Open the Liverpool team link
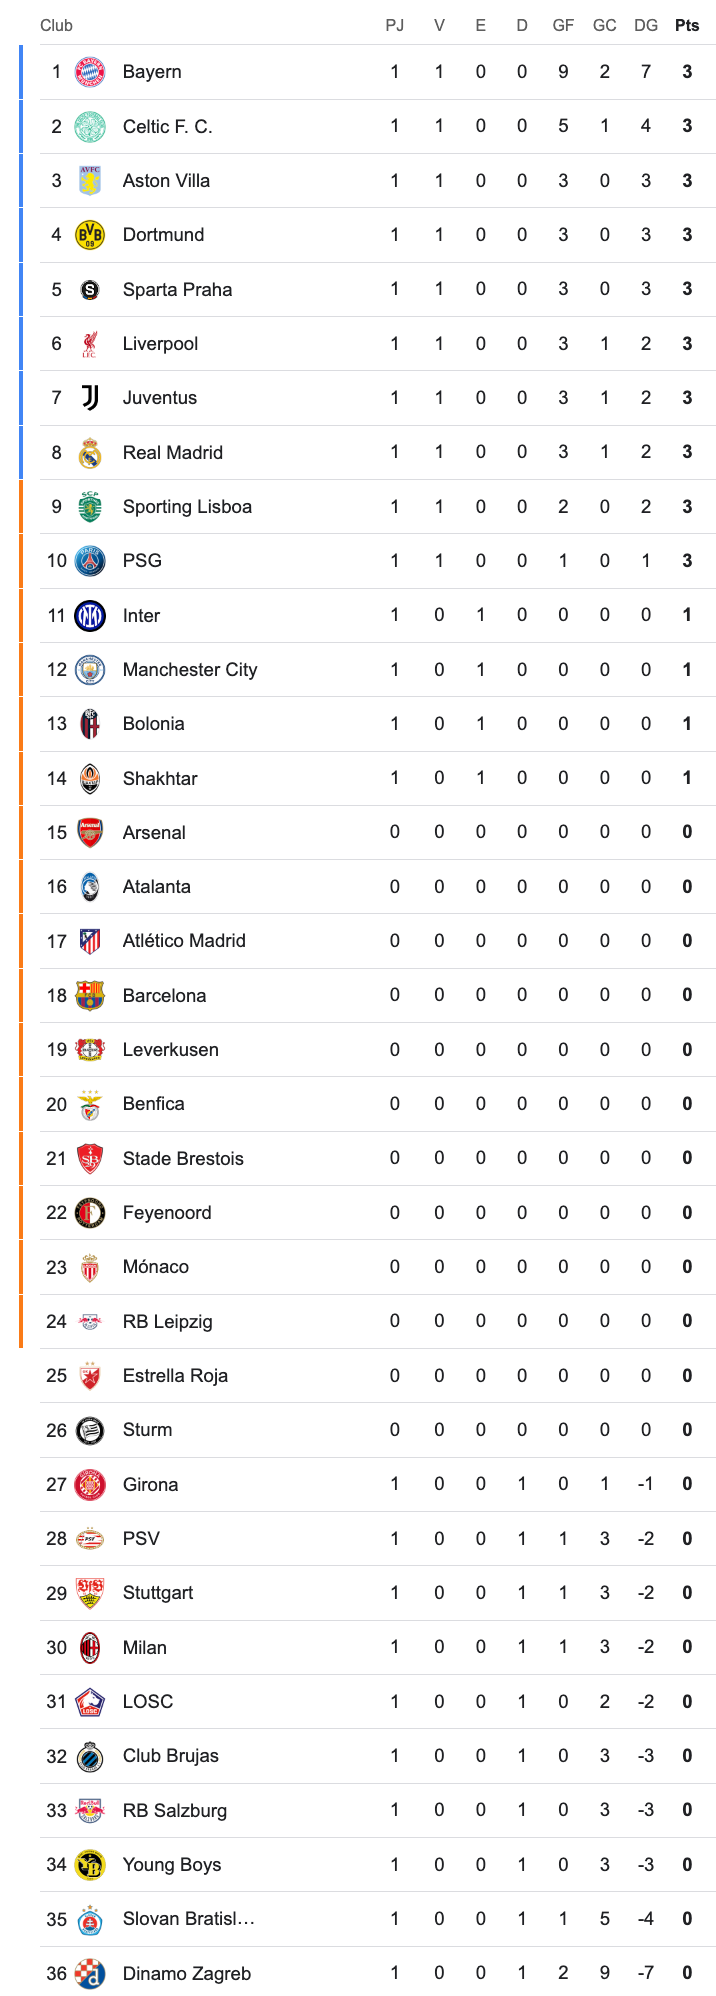The height and width of the screenshot is (1996, 716). tap(160, 344)
